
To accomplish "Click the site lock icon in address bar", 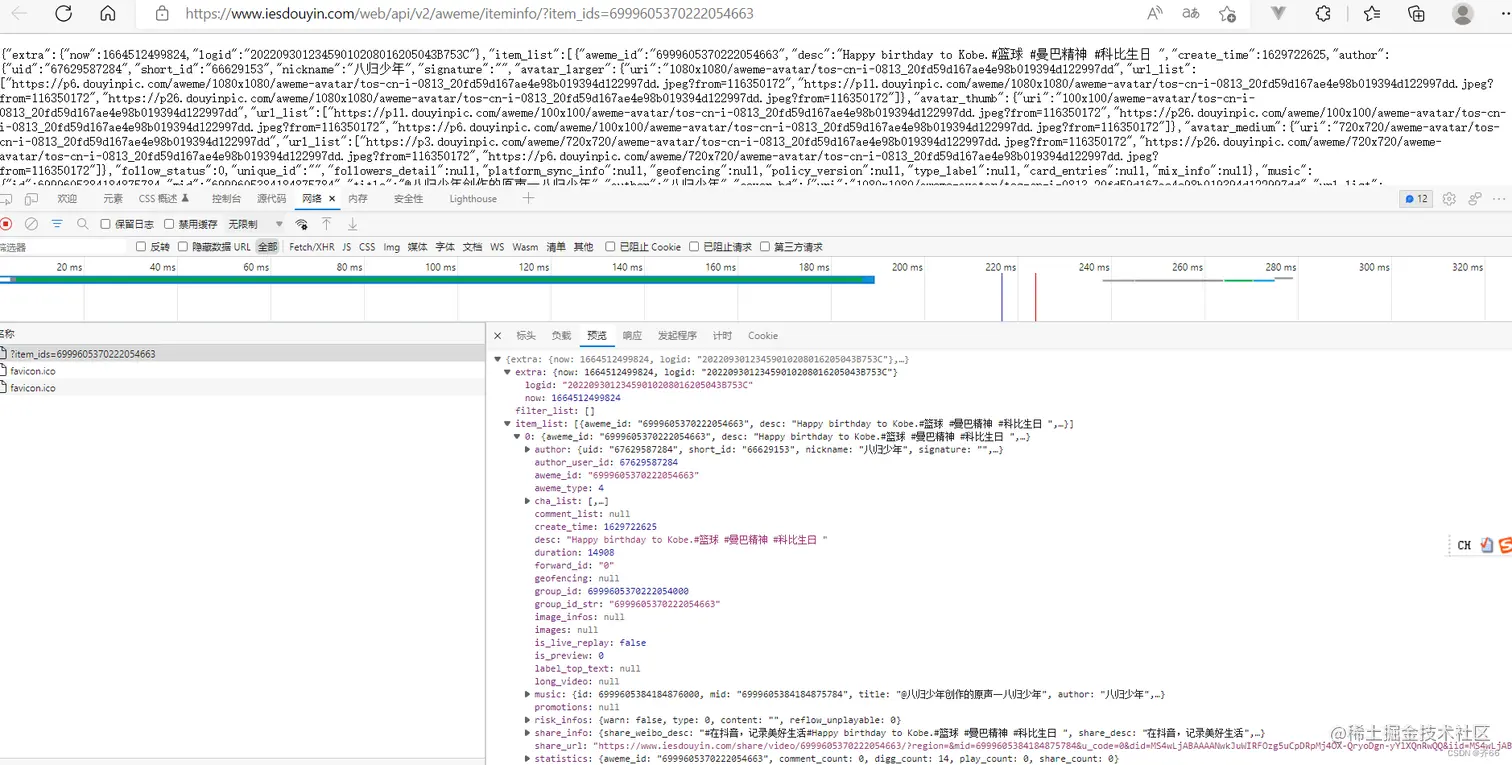I will (x=162, y=14).
